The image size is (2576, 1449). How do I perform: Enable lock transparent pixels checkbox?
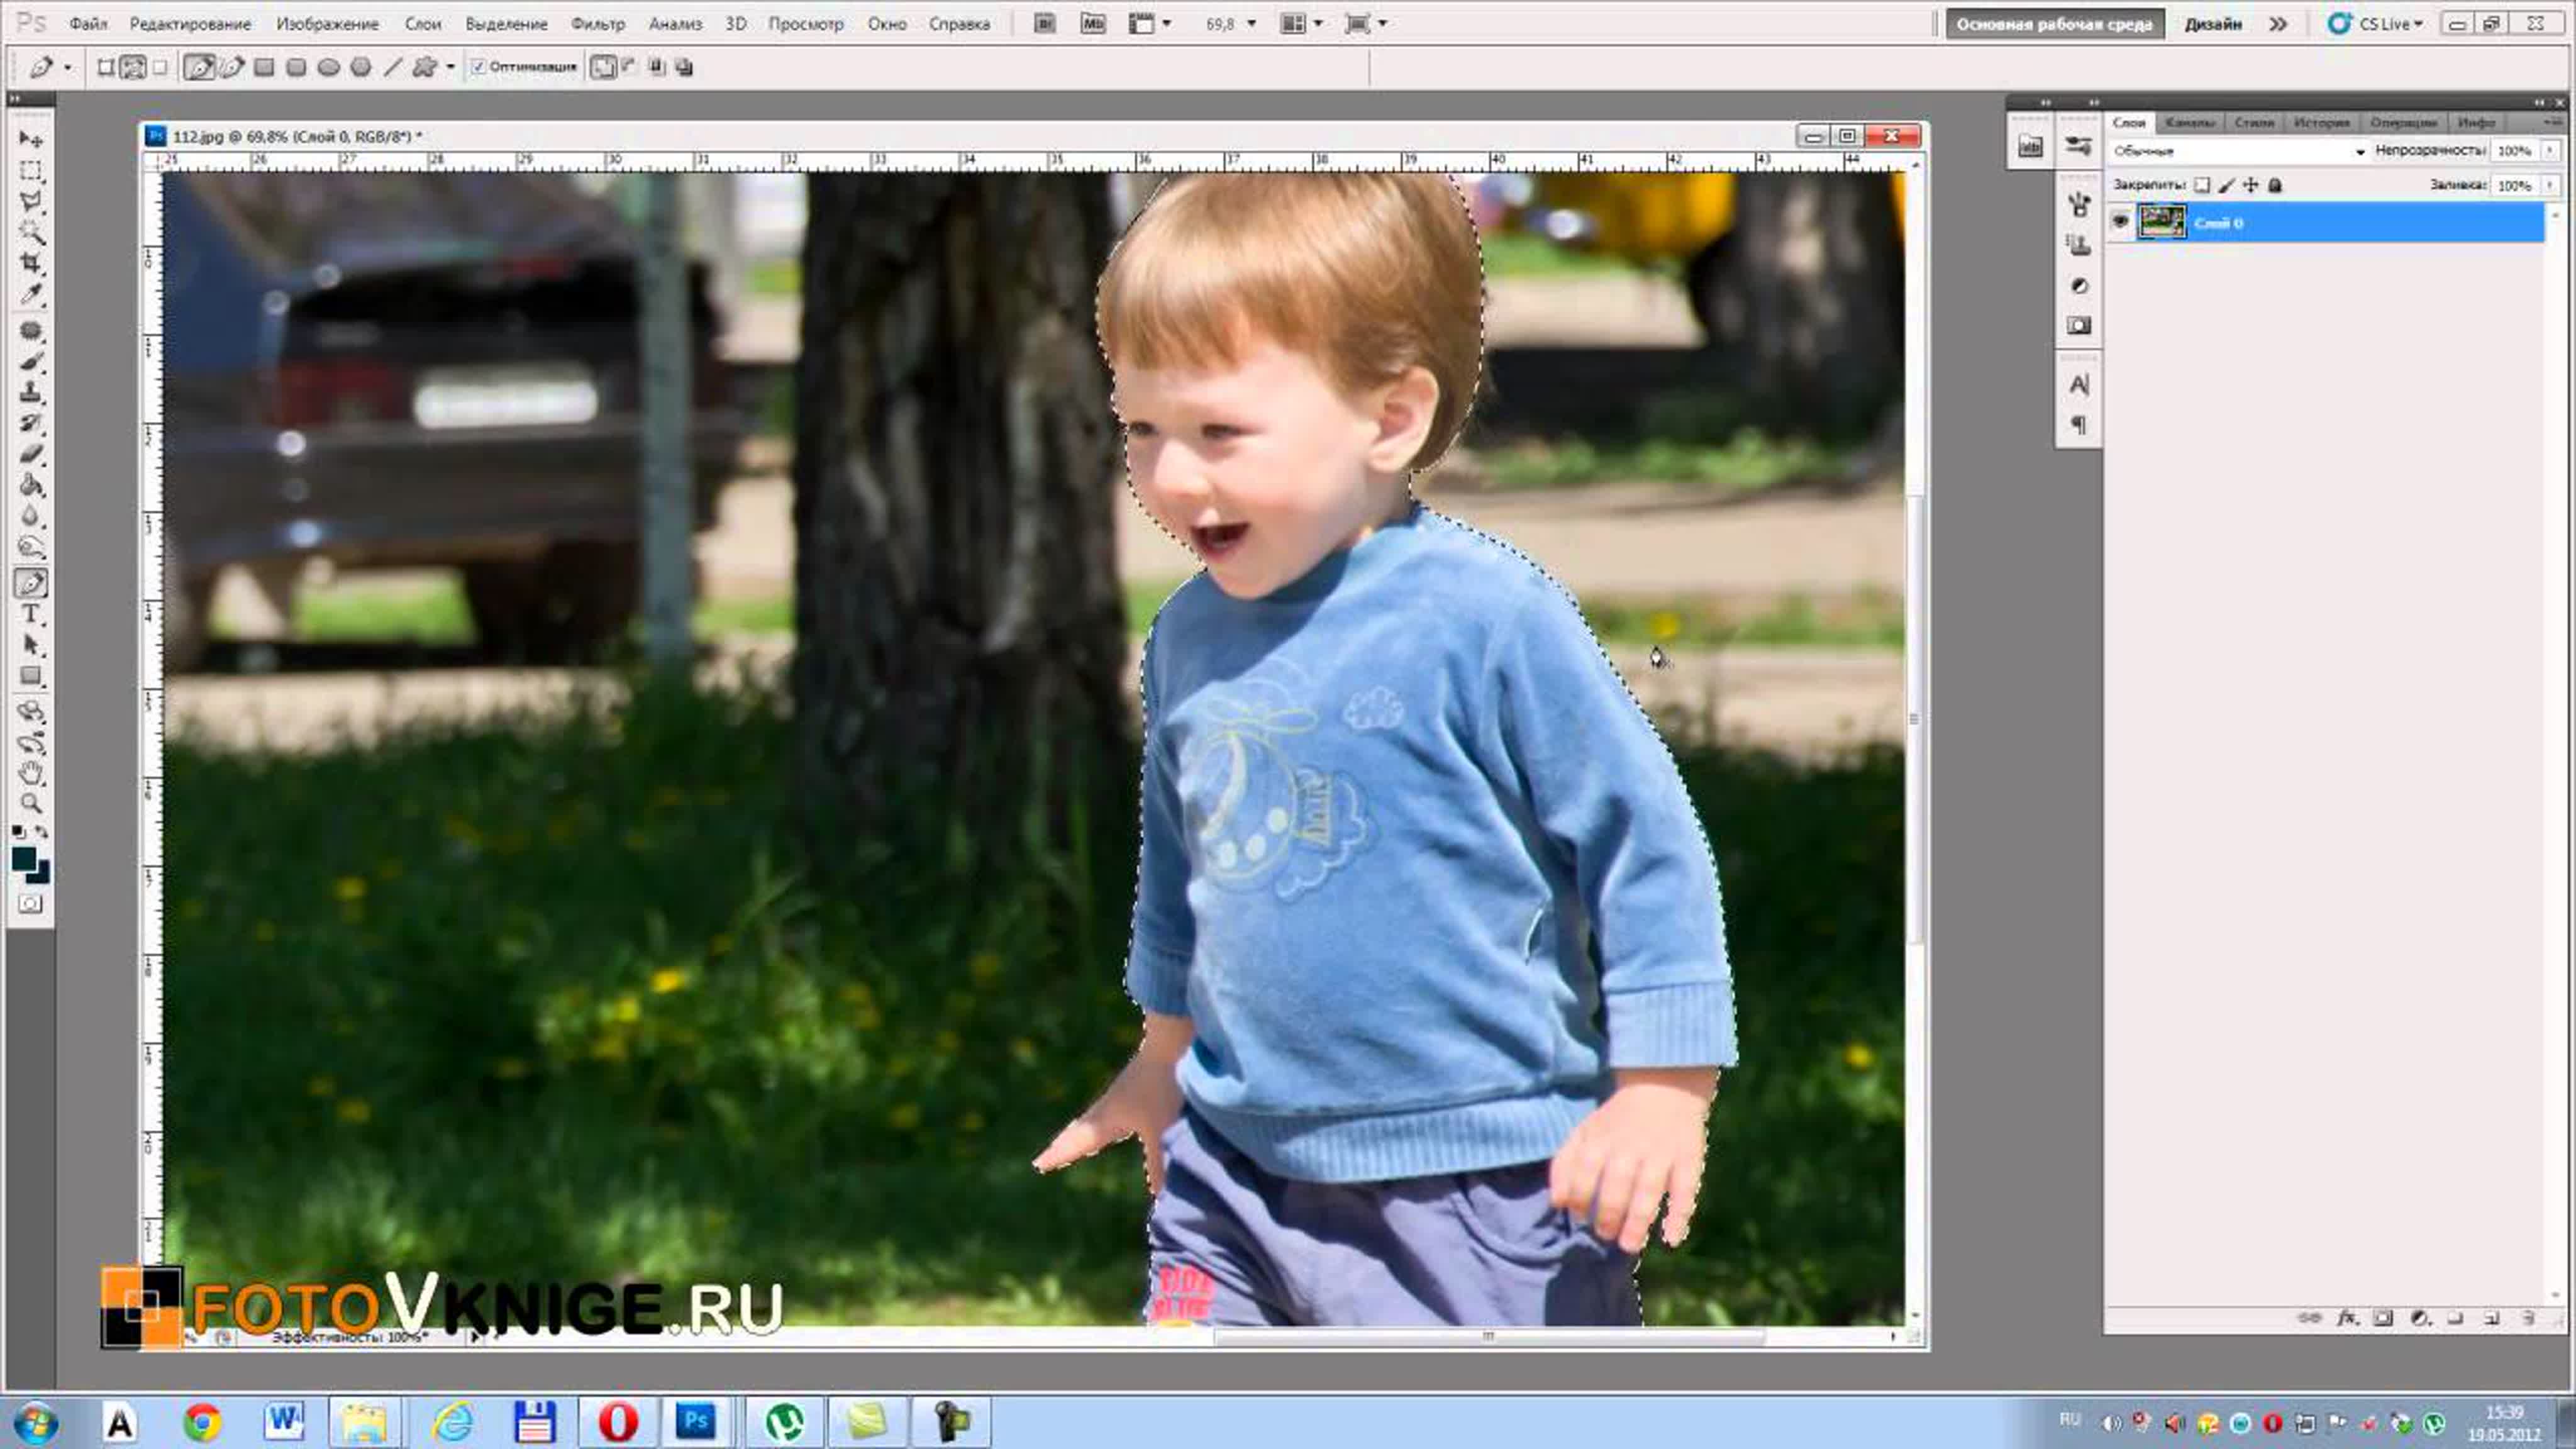pos(2202,185)
